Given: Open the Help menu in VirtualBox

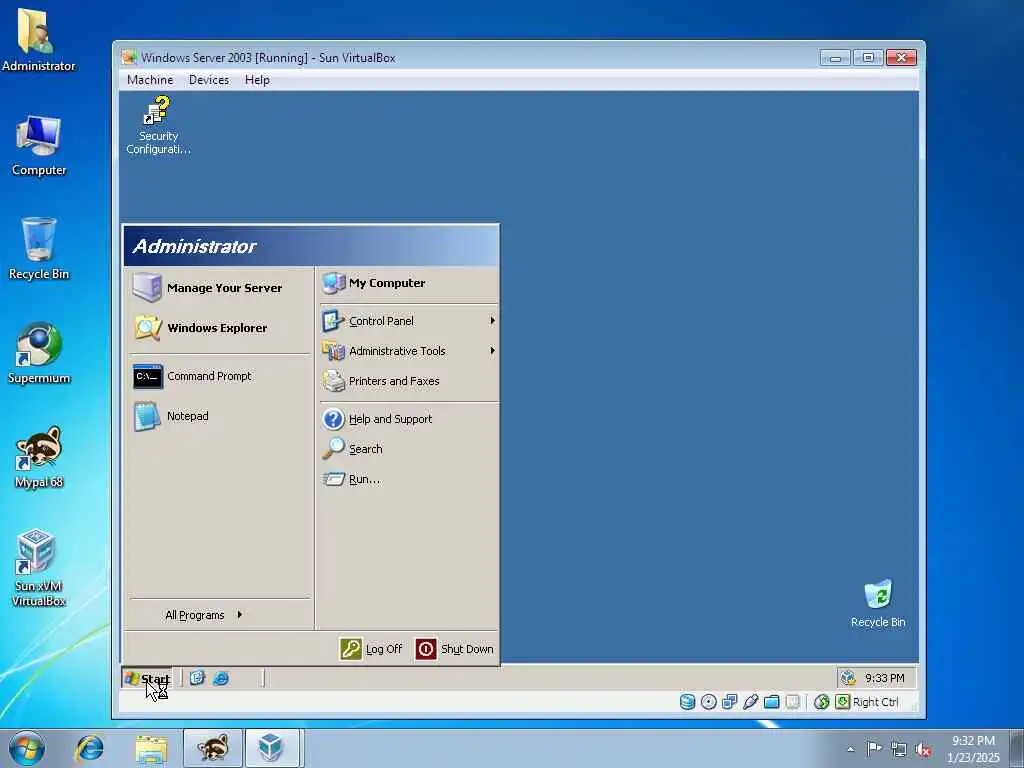Looking at the screenshot, I should [x=257, y=80].
